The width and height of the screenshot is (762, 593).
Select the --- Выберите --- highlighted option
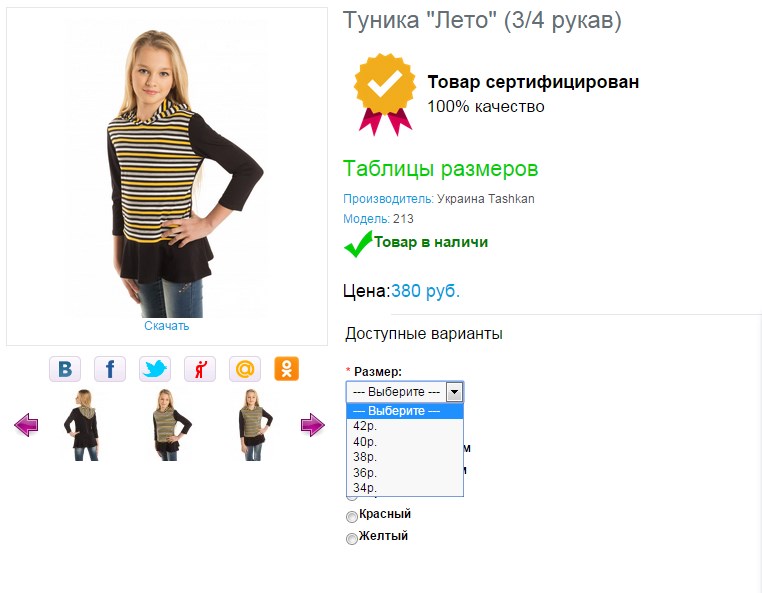click(x=405, y=411)
